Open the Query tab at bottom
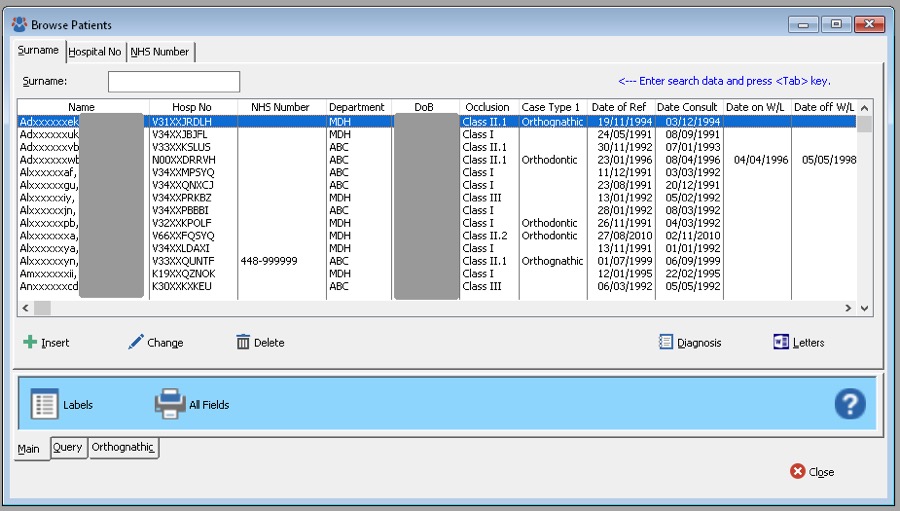 67,448
